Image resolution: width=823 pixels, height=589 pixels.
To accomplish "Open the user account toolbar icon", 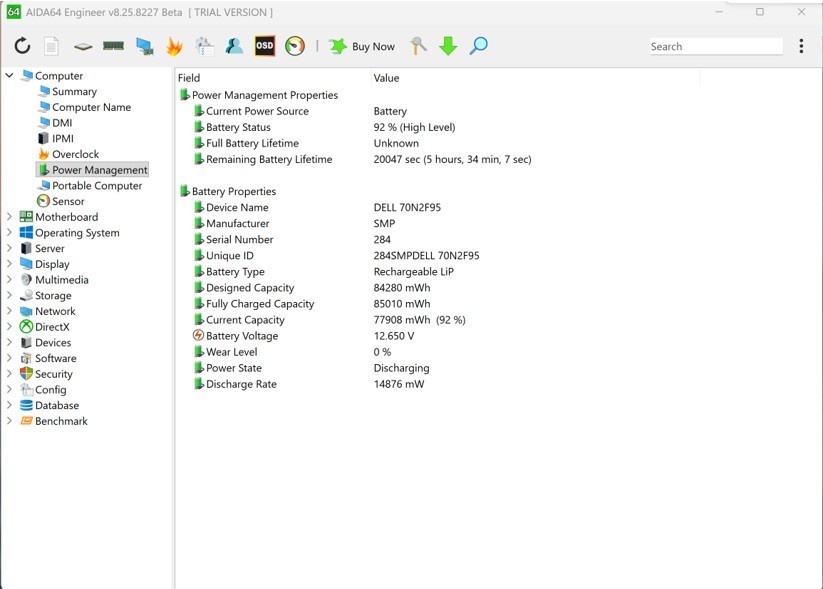I will 234,46.
